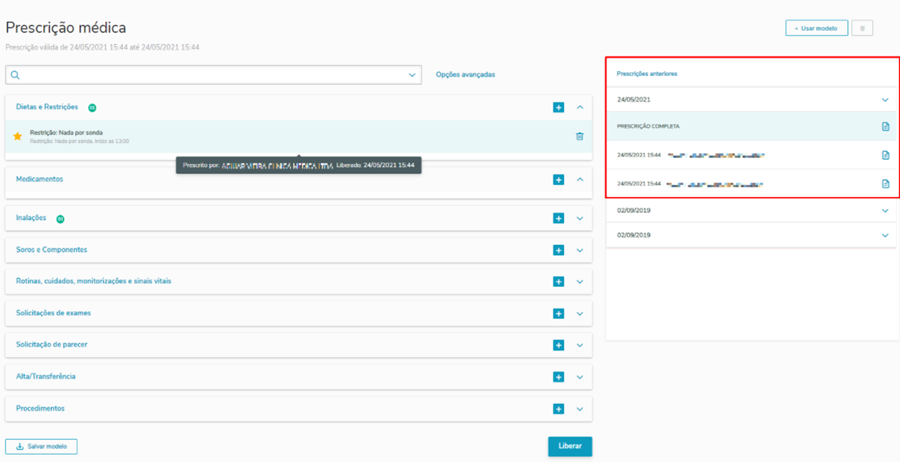Click the Liberar button
Screen dimensions: 900x462
point(570,446)
